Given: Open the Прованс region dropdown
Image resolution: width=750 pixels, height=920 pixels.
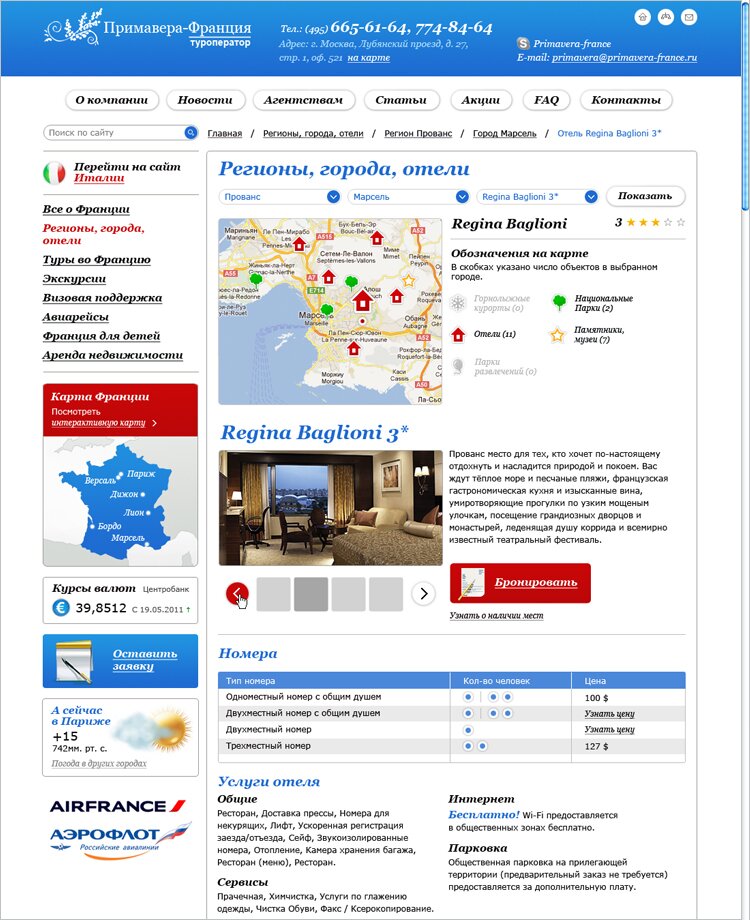Looking at the screenshot, I should click(279, 197).
